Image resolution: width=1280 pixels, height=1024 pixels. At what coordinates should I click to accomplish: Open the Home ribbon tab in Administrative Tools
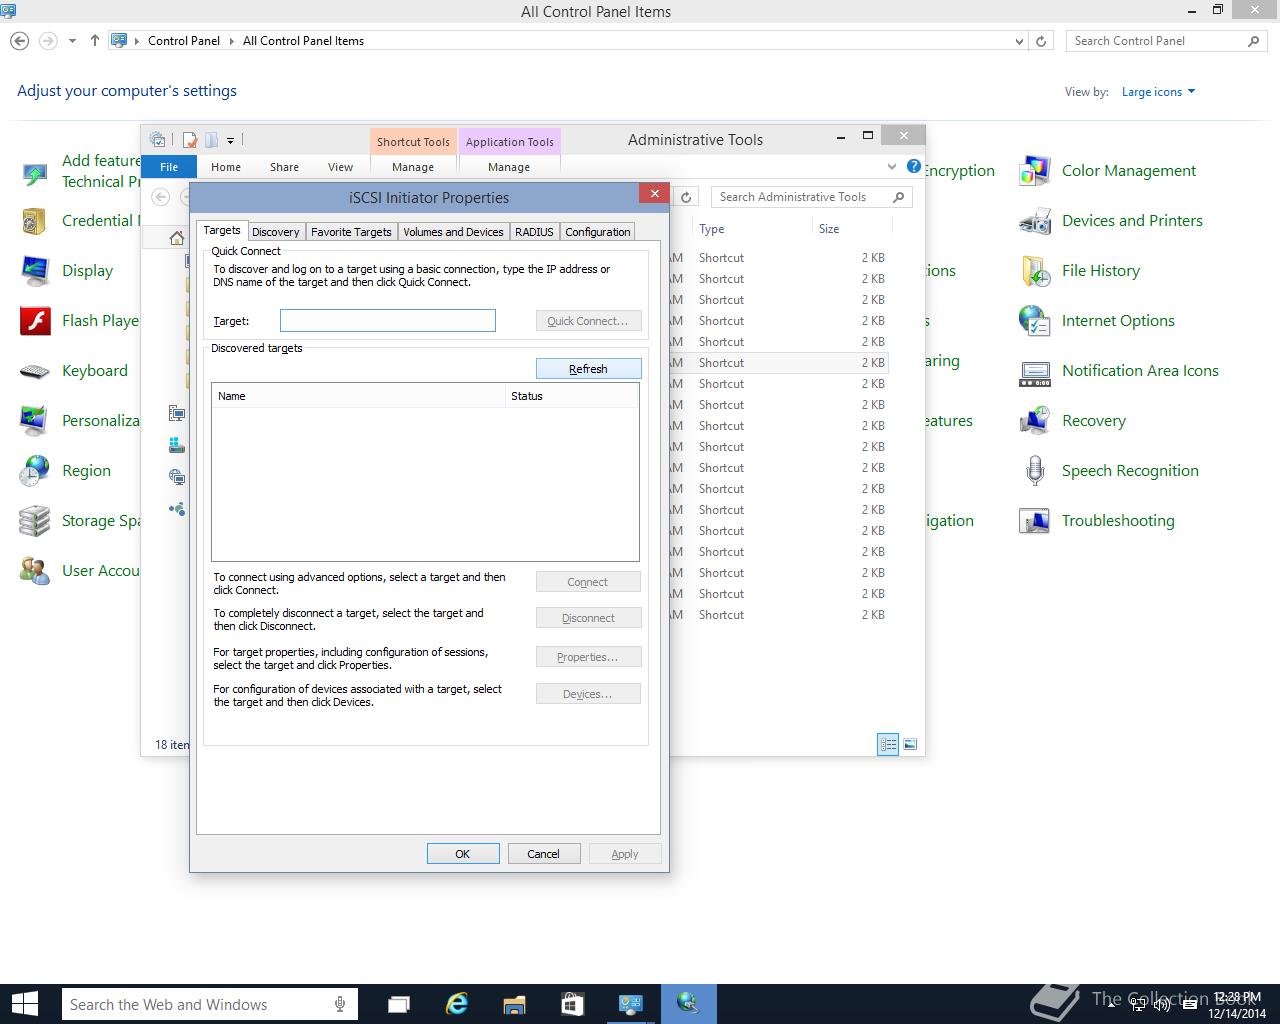click(226, 167)
